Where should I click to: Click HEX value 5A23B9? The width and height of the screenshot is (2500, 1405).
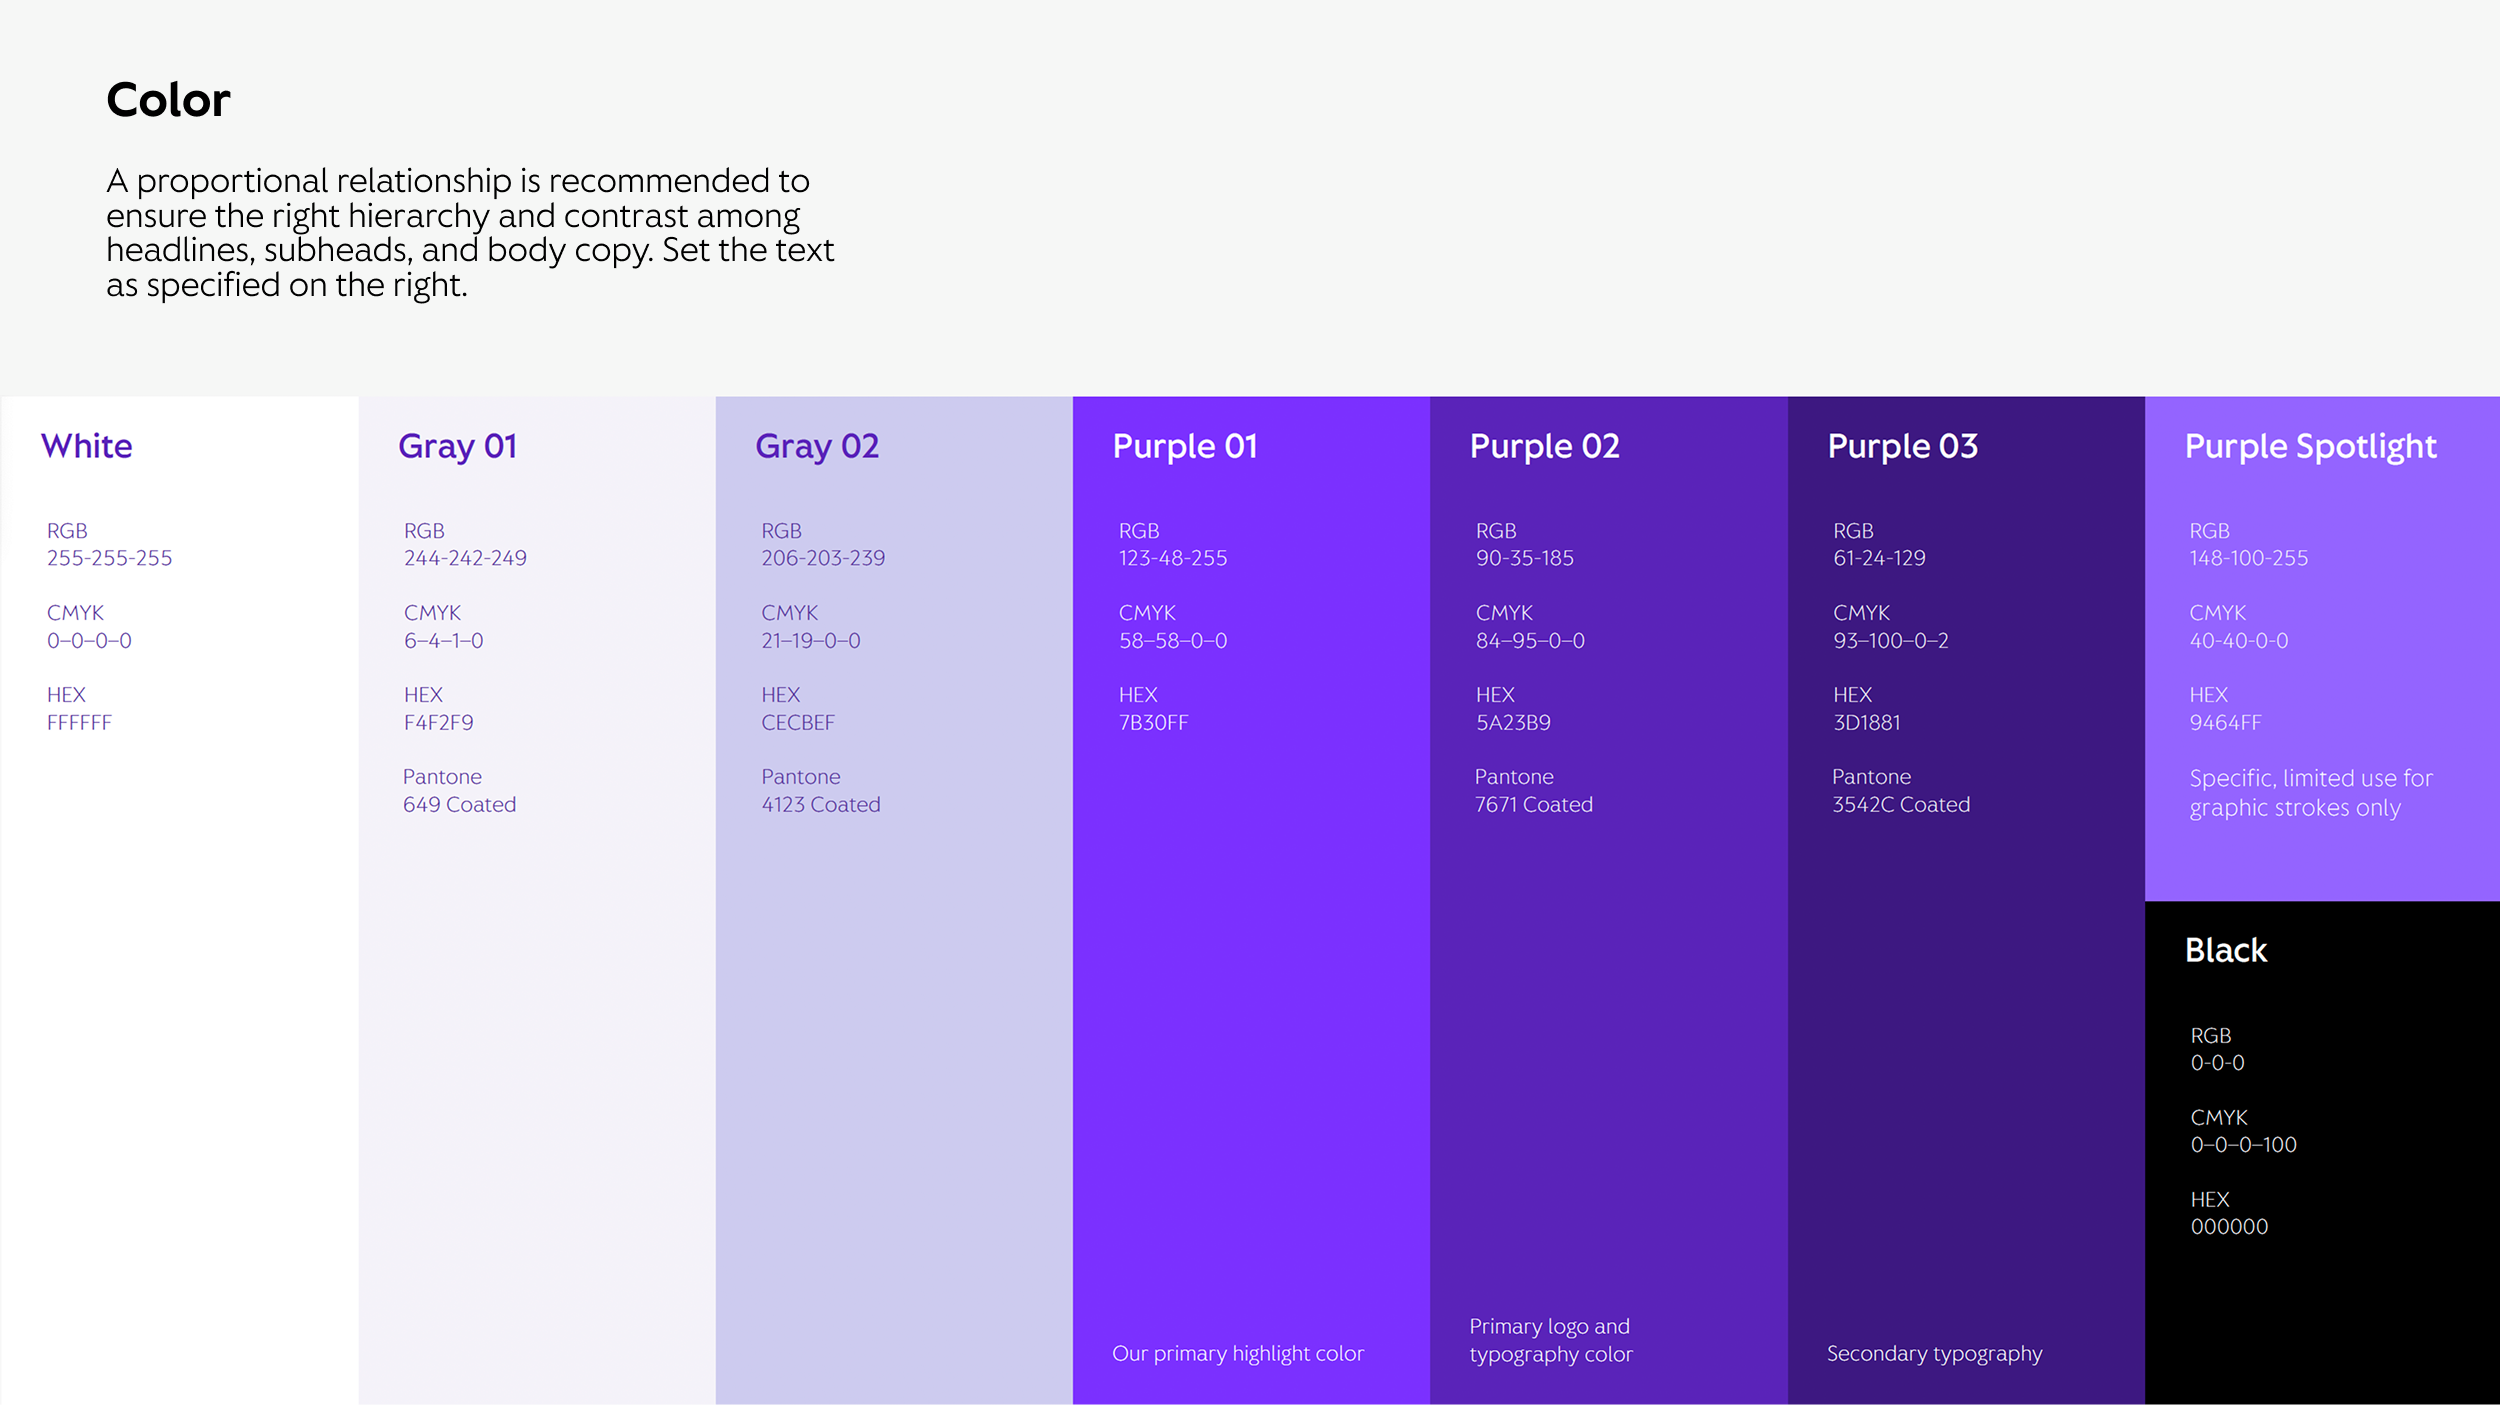pos(1512,722)
